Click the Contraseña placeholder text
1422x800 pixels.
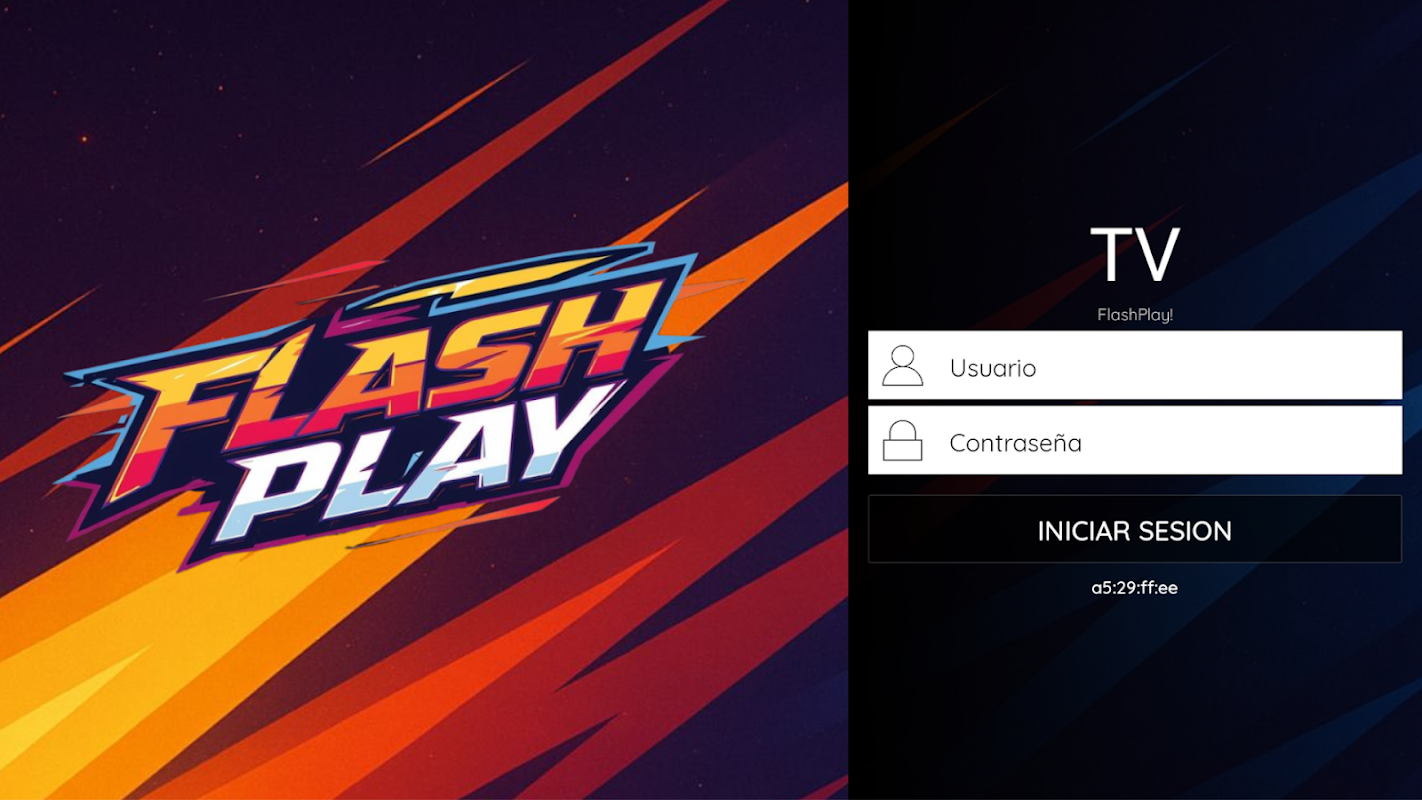(1016, 443)
